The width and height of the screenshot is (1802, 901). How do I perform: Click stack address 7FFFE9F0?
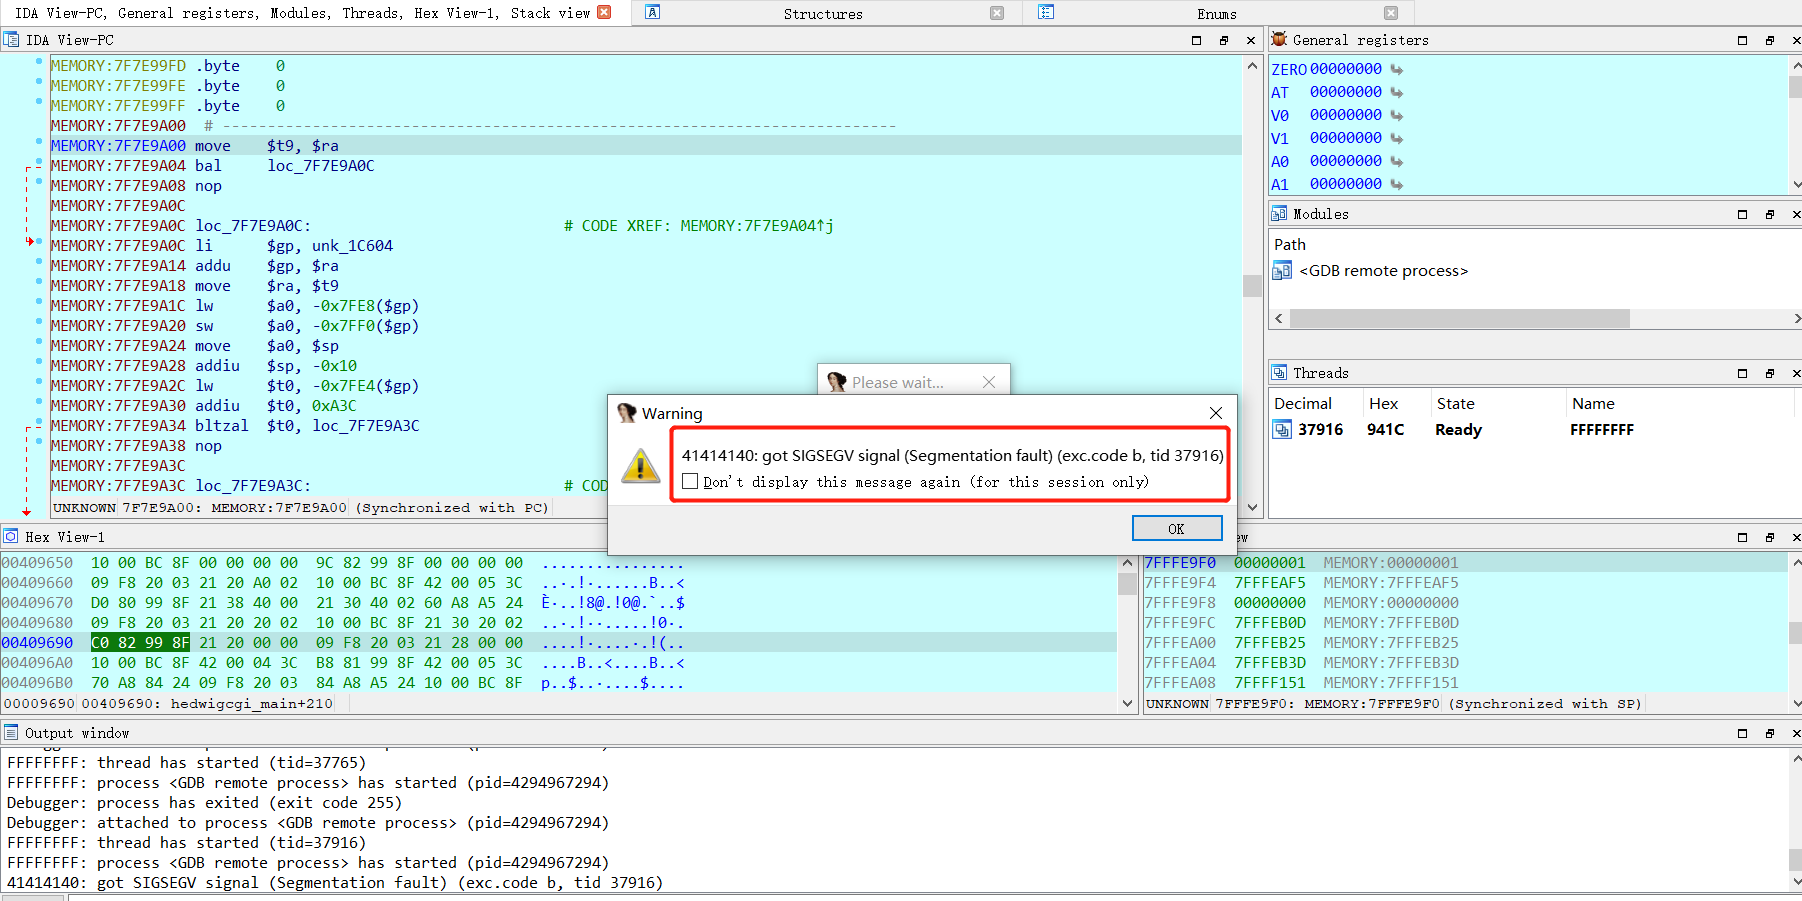point(1180,563)
